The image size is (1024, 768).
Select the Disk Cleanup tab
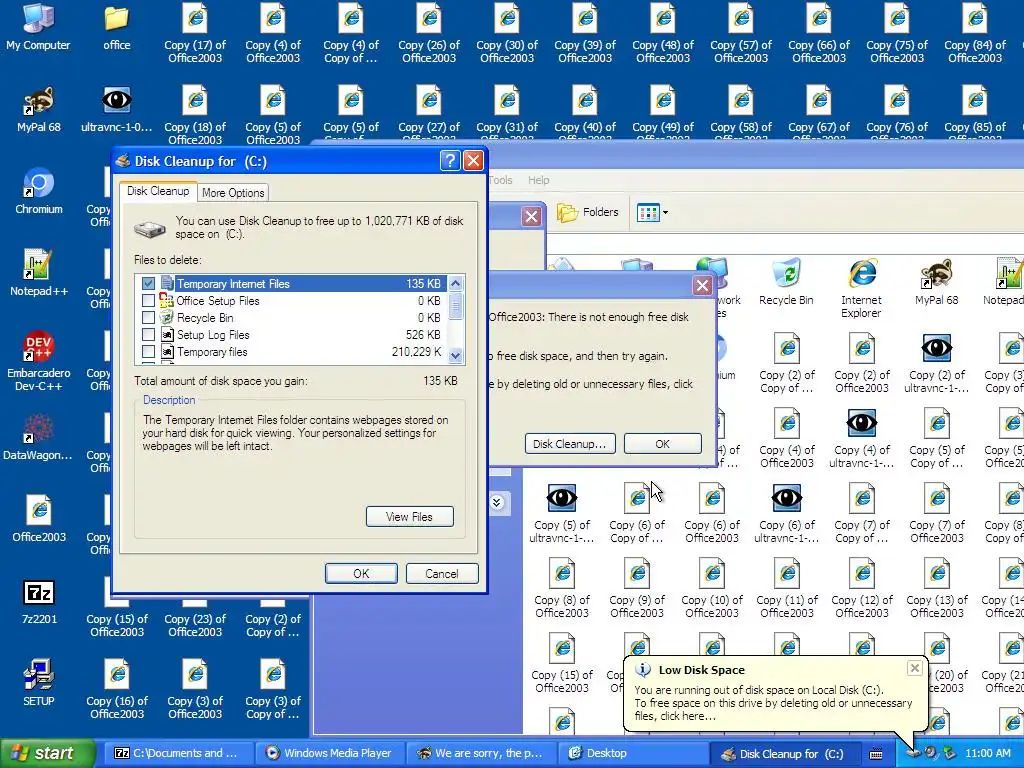coord(158,191)
